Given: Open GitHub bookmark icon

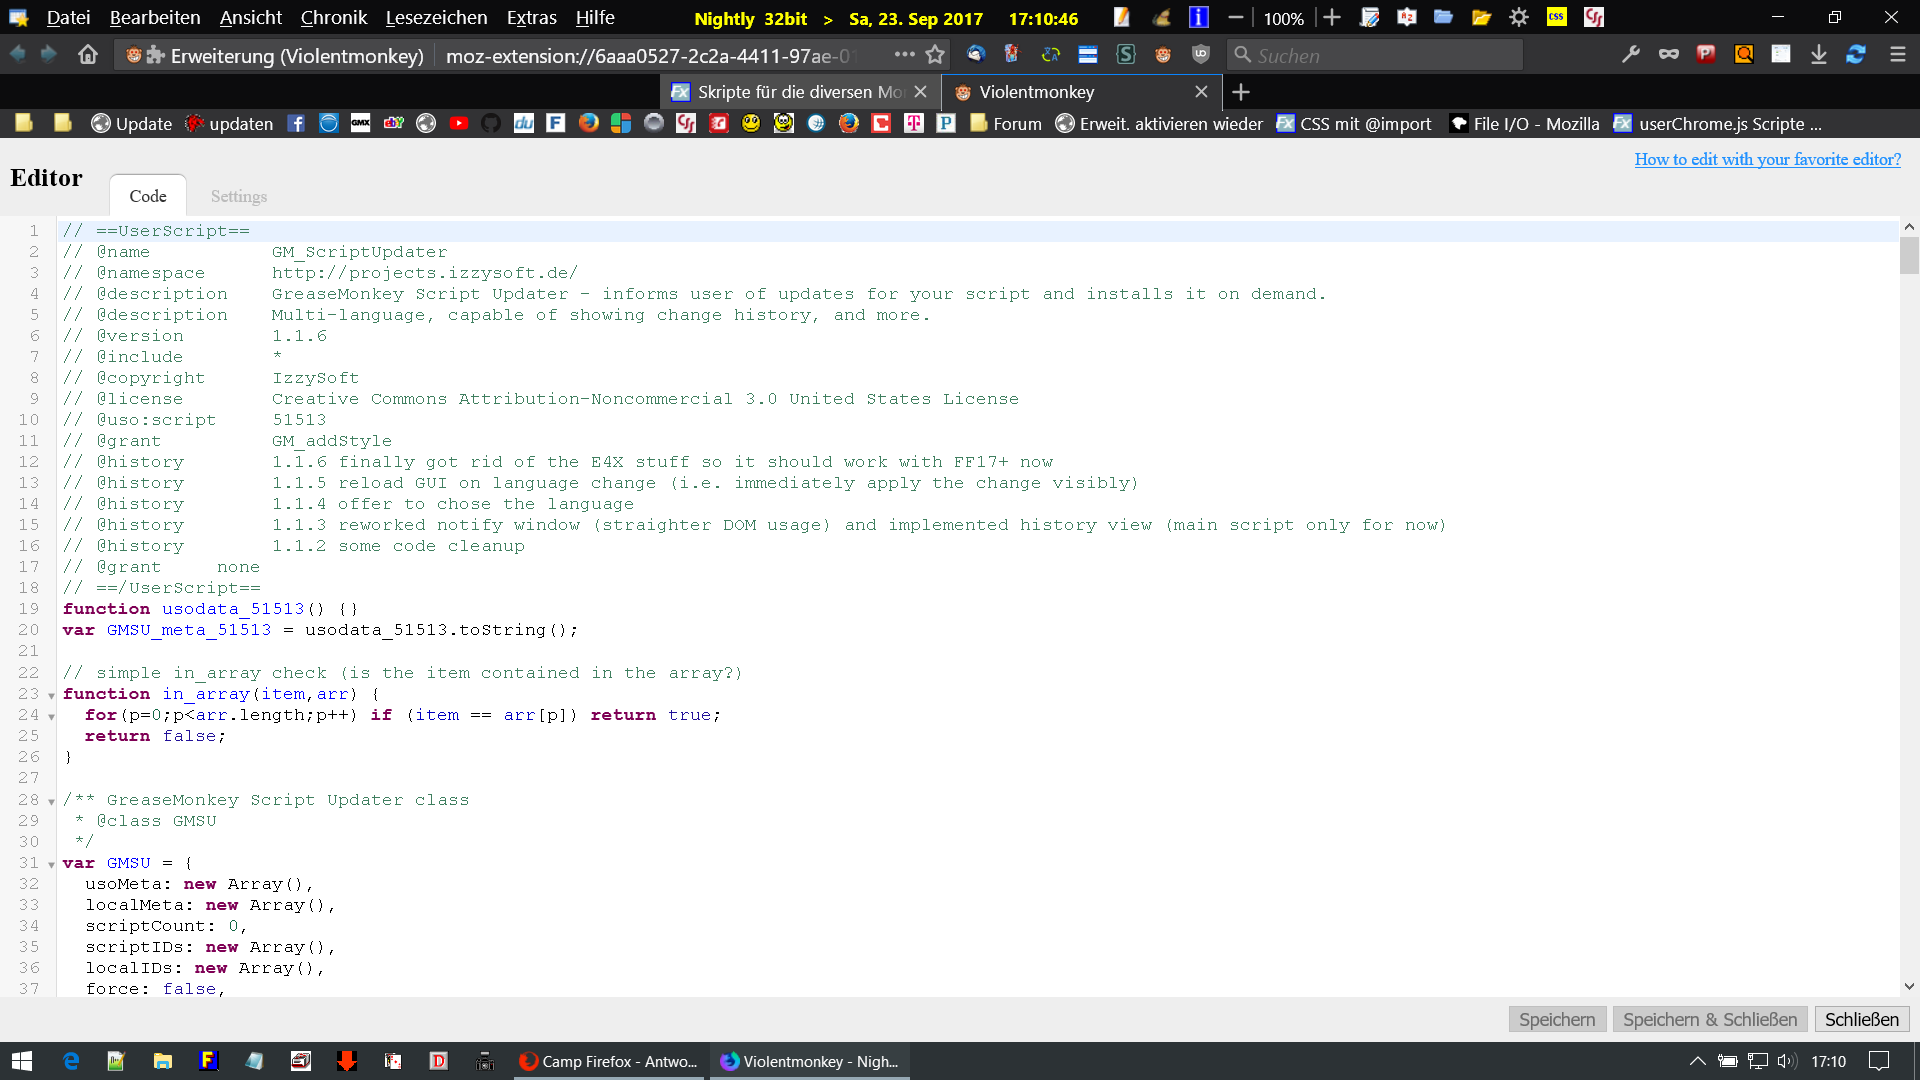Looking at the screenshot, I should tap(491, 123).
